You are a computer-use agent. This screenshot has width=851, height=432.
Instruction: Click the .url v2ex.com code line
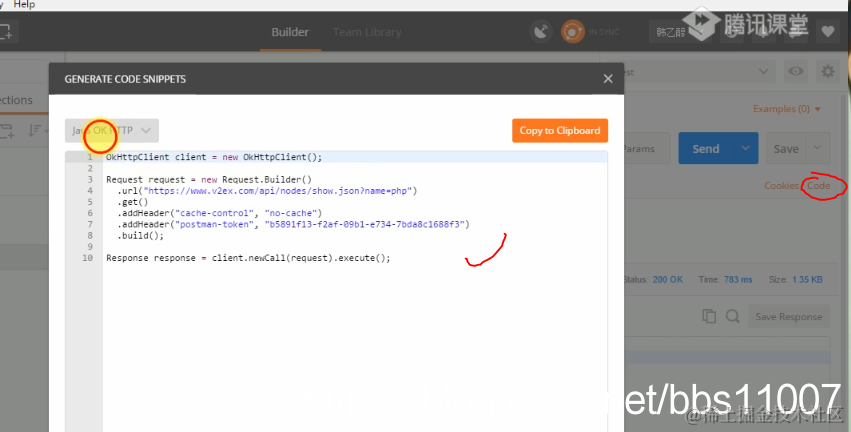click(x=267, y=190)
